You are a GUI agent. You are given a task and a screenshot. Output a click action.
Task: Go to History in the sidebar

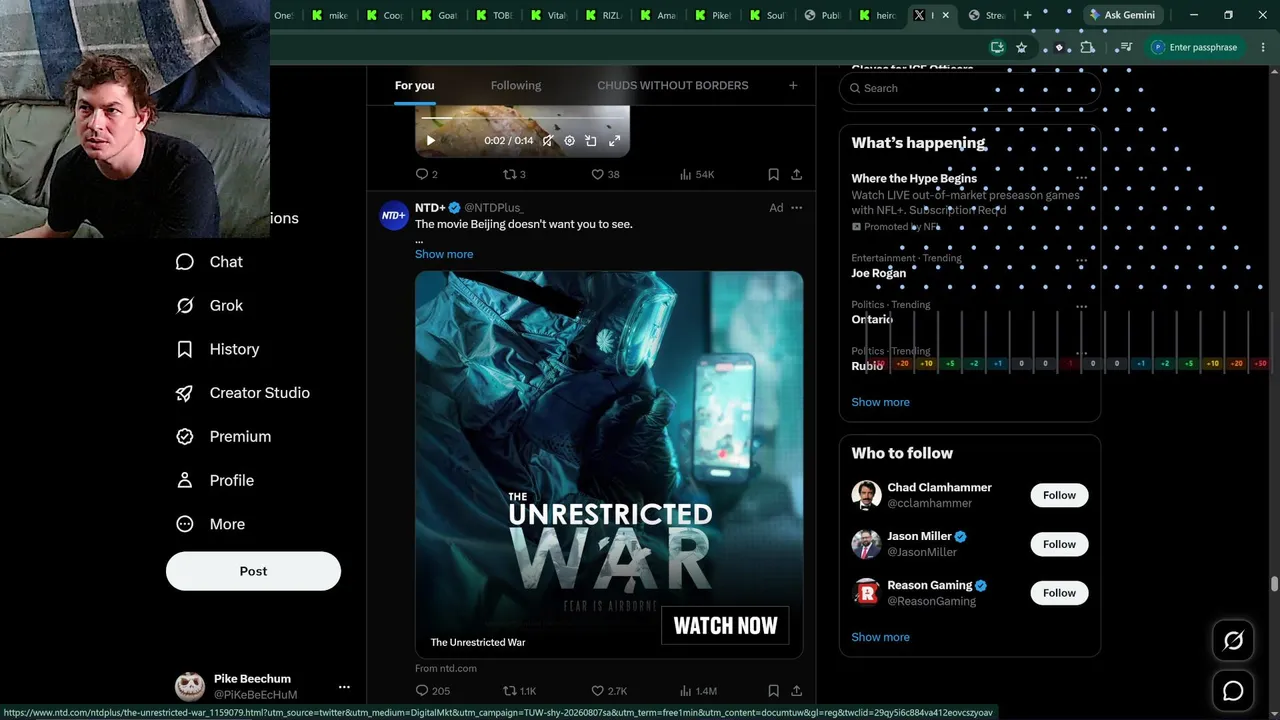point(217,349)
